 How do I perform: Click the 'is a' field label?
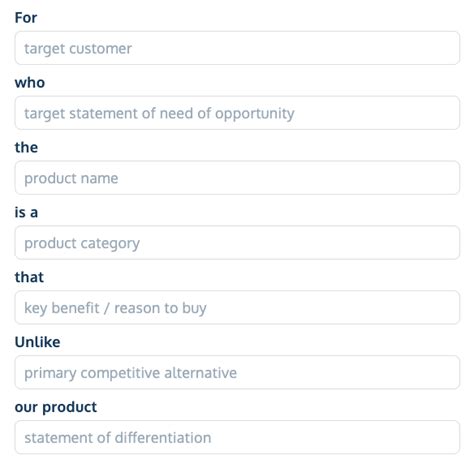tap(26, 212)
